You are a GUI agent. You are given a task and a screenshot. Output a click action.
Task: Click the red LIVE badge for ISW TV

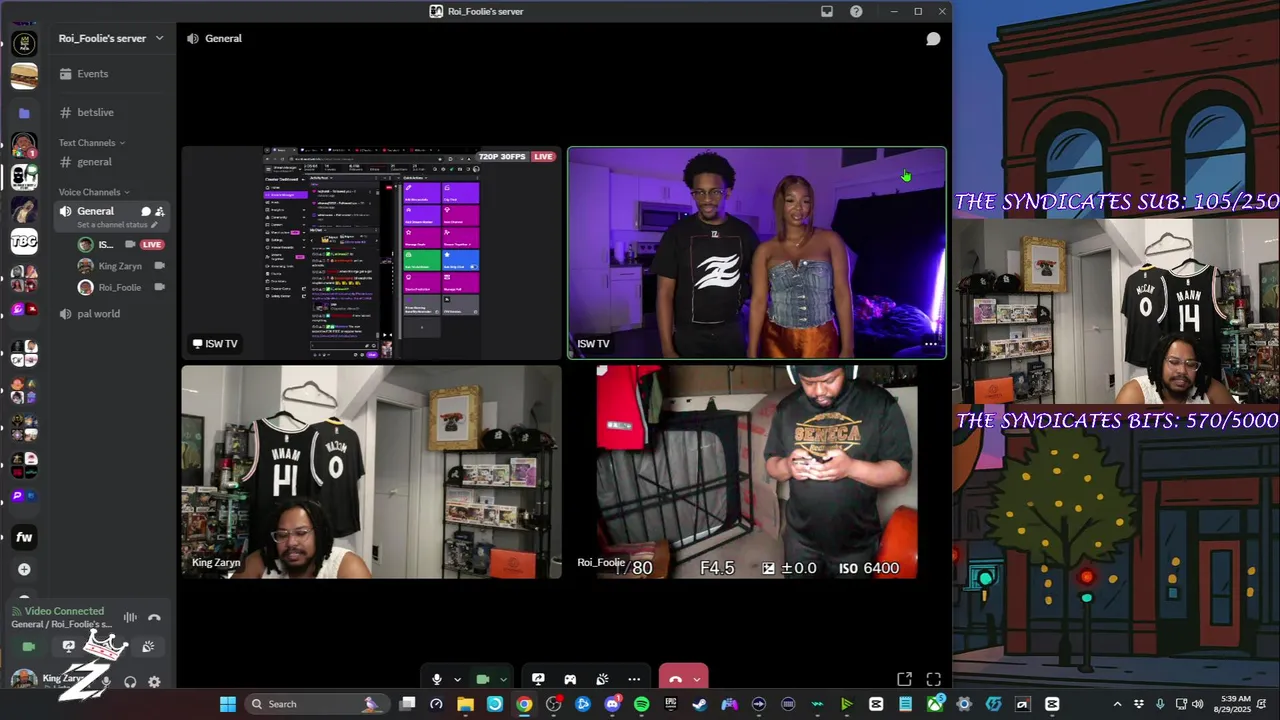152,245
